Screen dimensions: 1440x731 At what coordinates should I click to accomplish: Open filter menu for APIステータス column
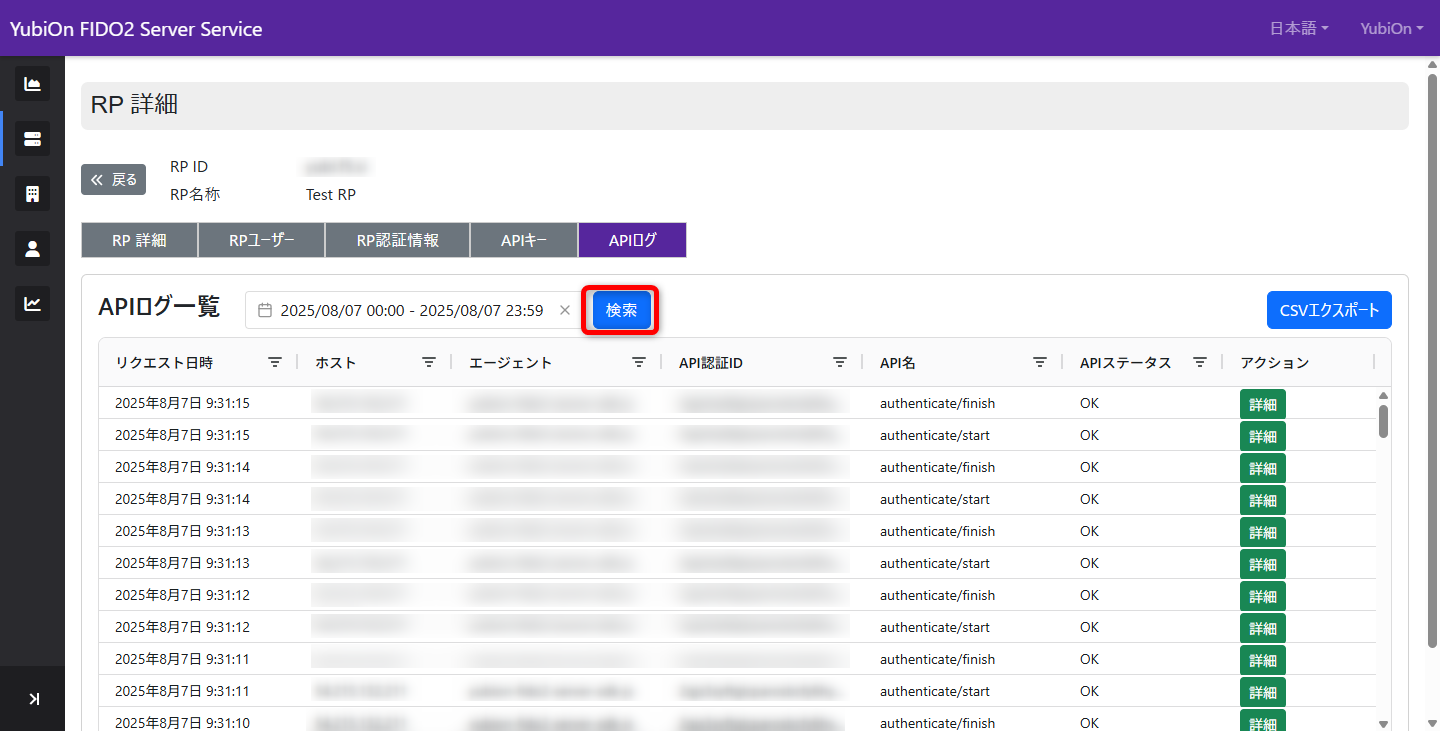coord(1200,363)
